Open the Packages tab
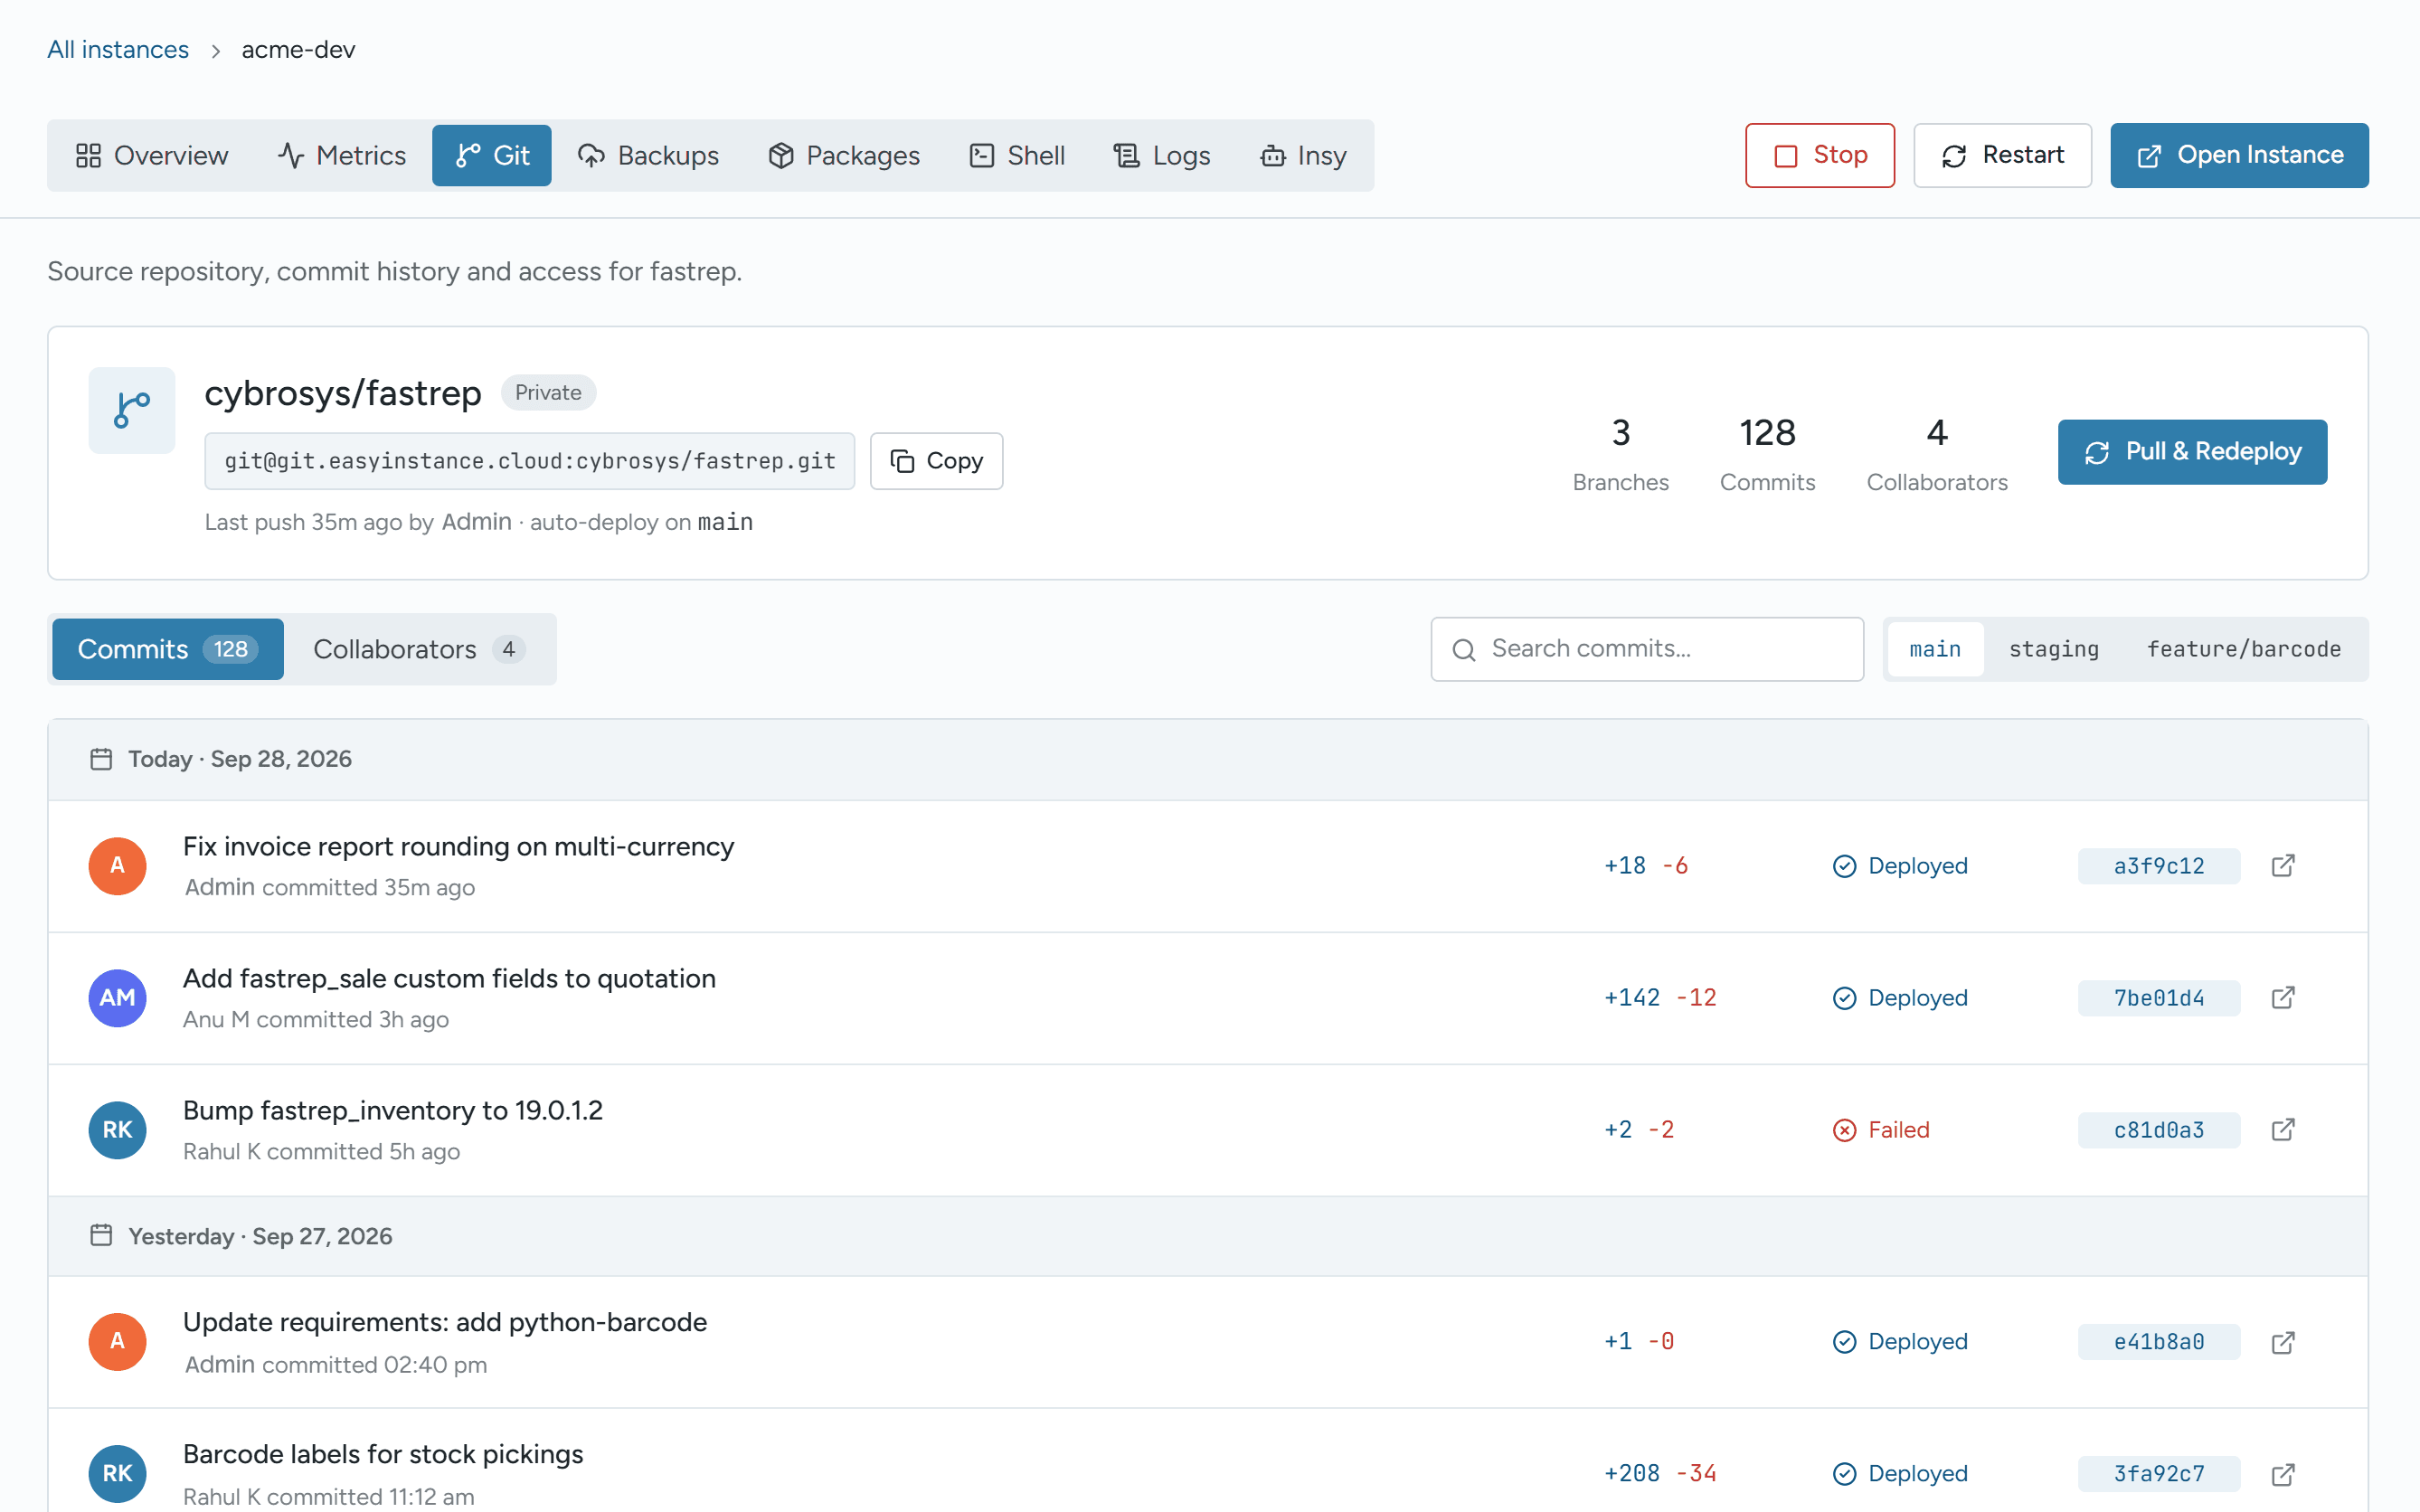The image size is (2420, 1512). pyautogui.click(x=844, y=155)
